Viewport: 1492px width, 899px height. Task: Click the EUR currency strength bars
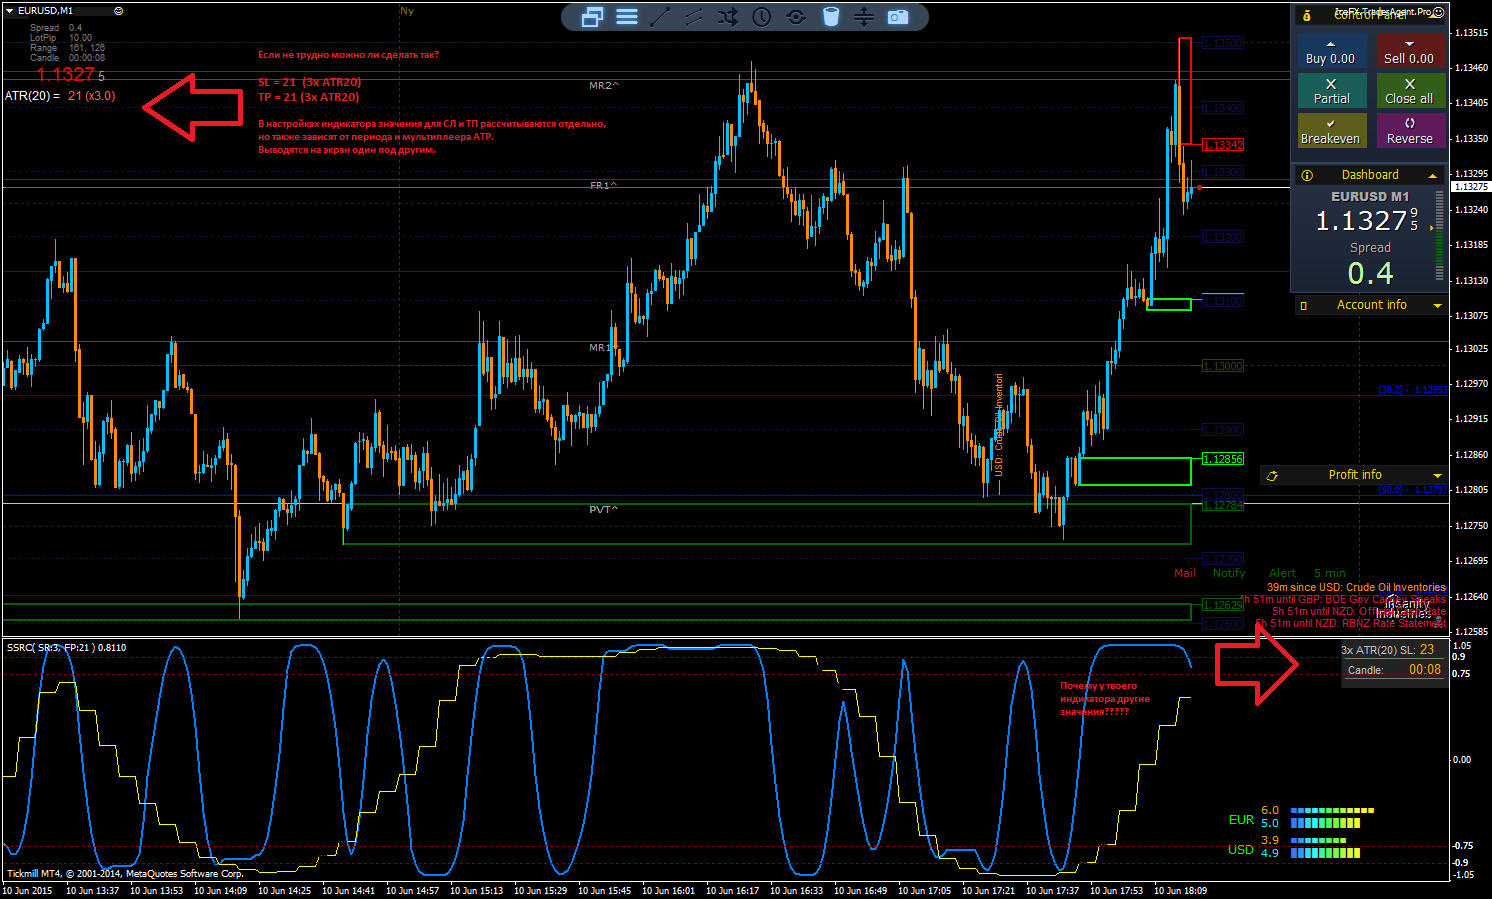click(x=1332, y=817)
